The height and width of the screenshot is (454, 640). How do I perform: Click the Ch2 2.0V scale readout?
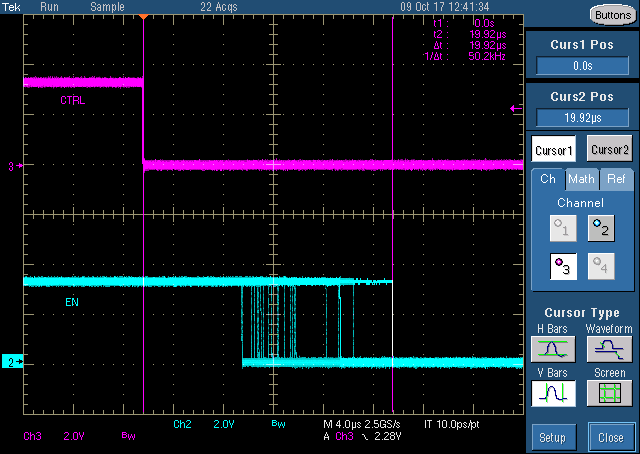click(x=204, y=424)
